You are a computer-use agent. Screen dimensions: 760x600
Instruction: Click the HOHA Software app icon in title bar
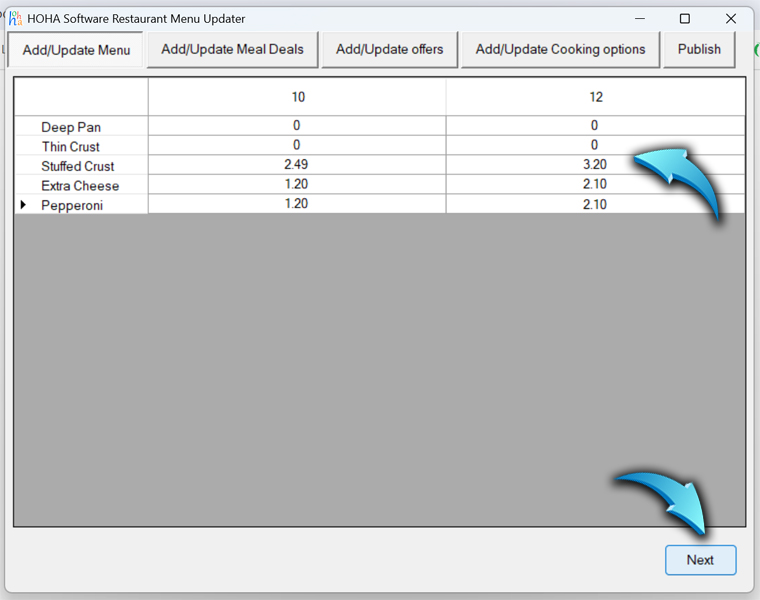pyautogui.click(x=15, y=19)
